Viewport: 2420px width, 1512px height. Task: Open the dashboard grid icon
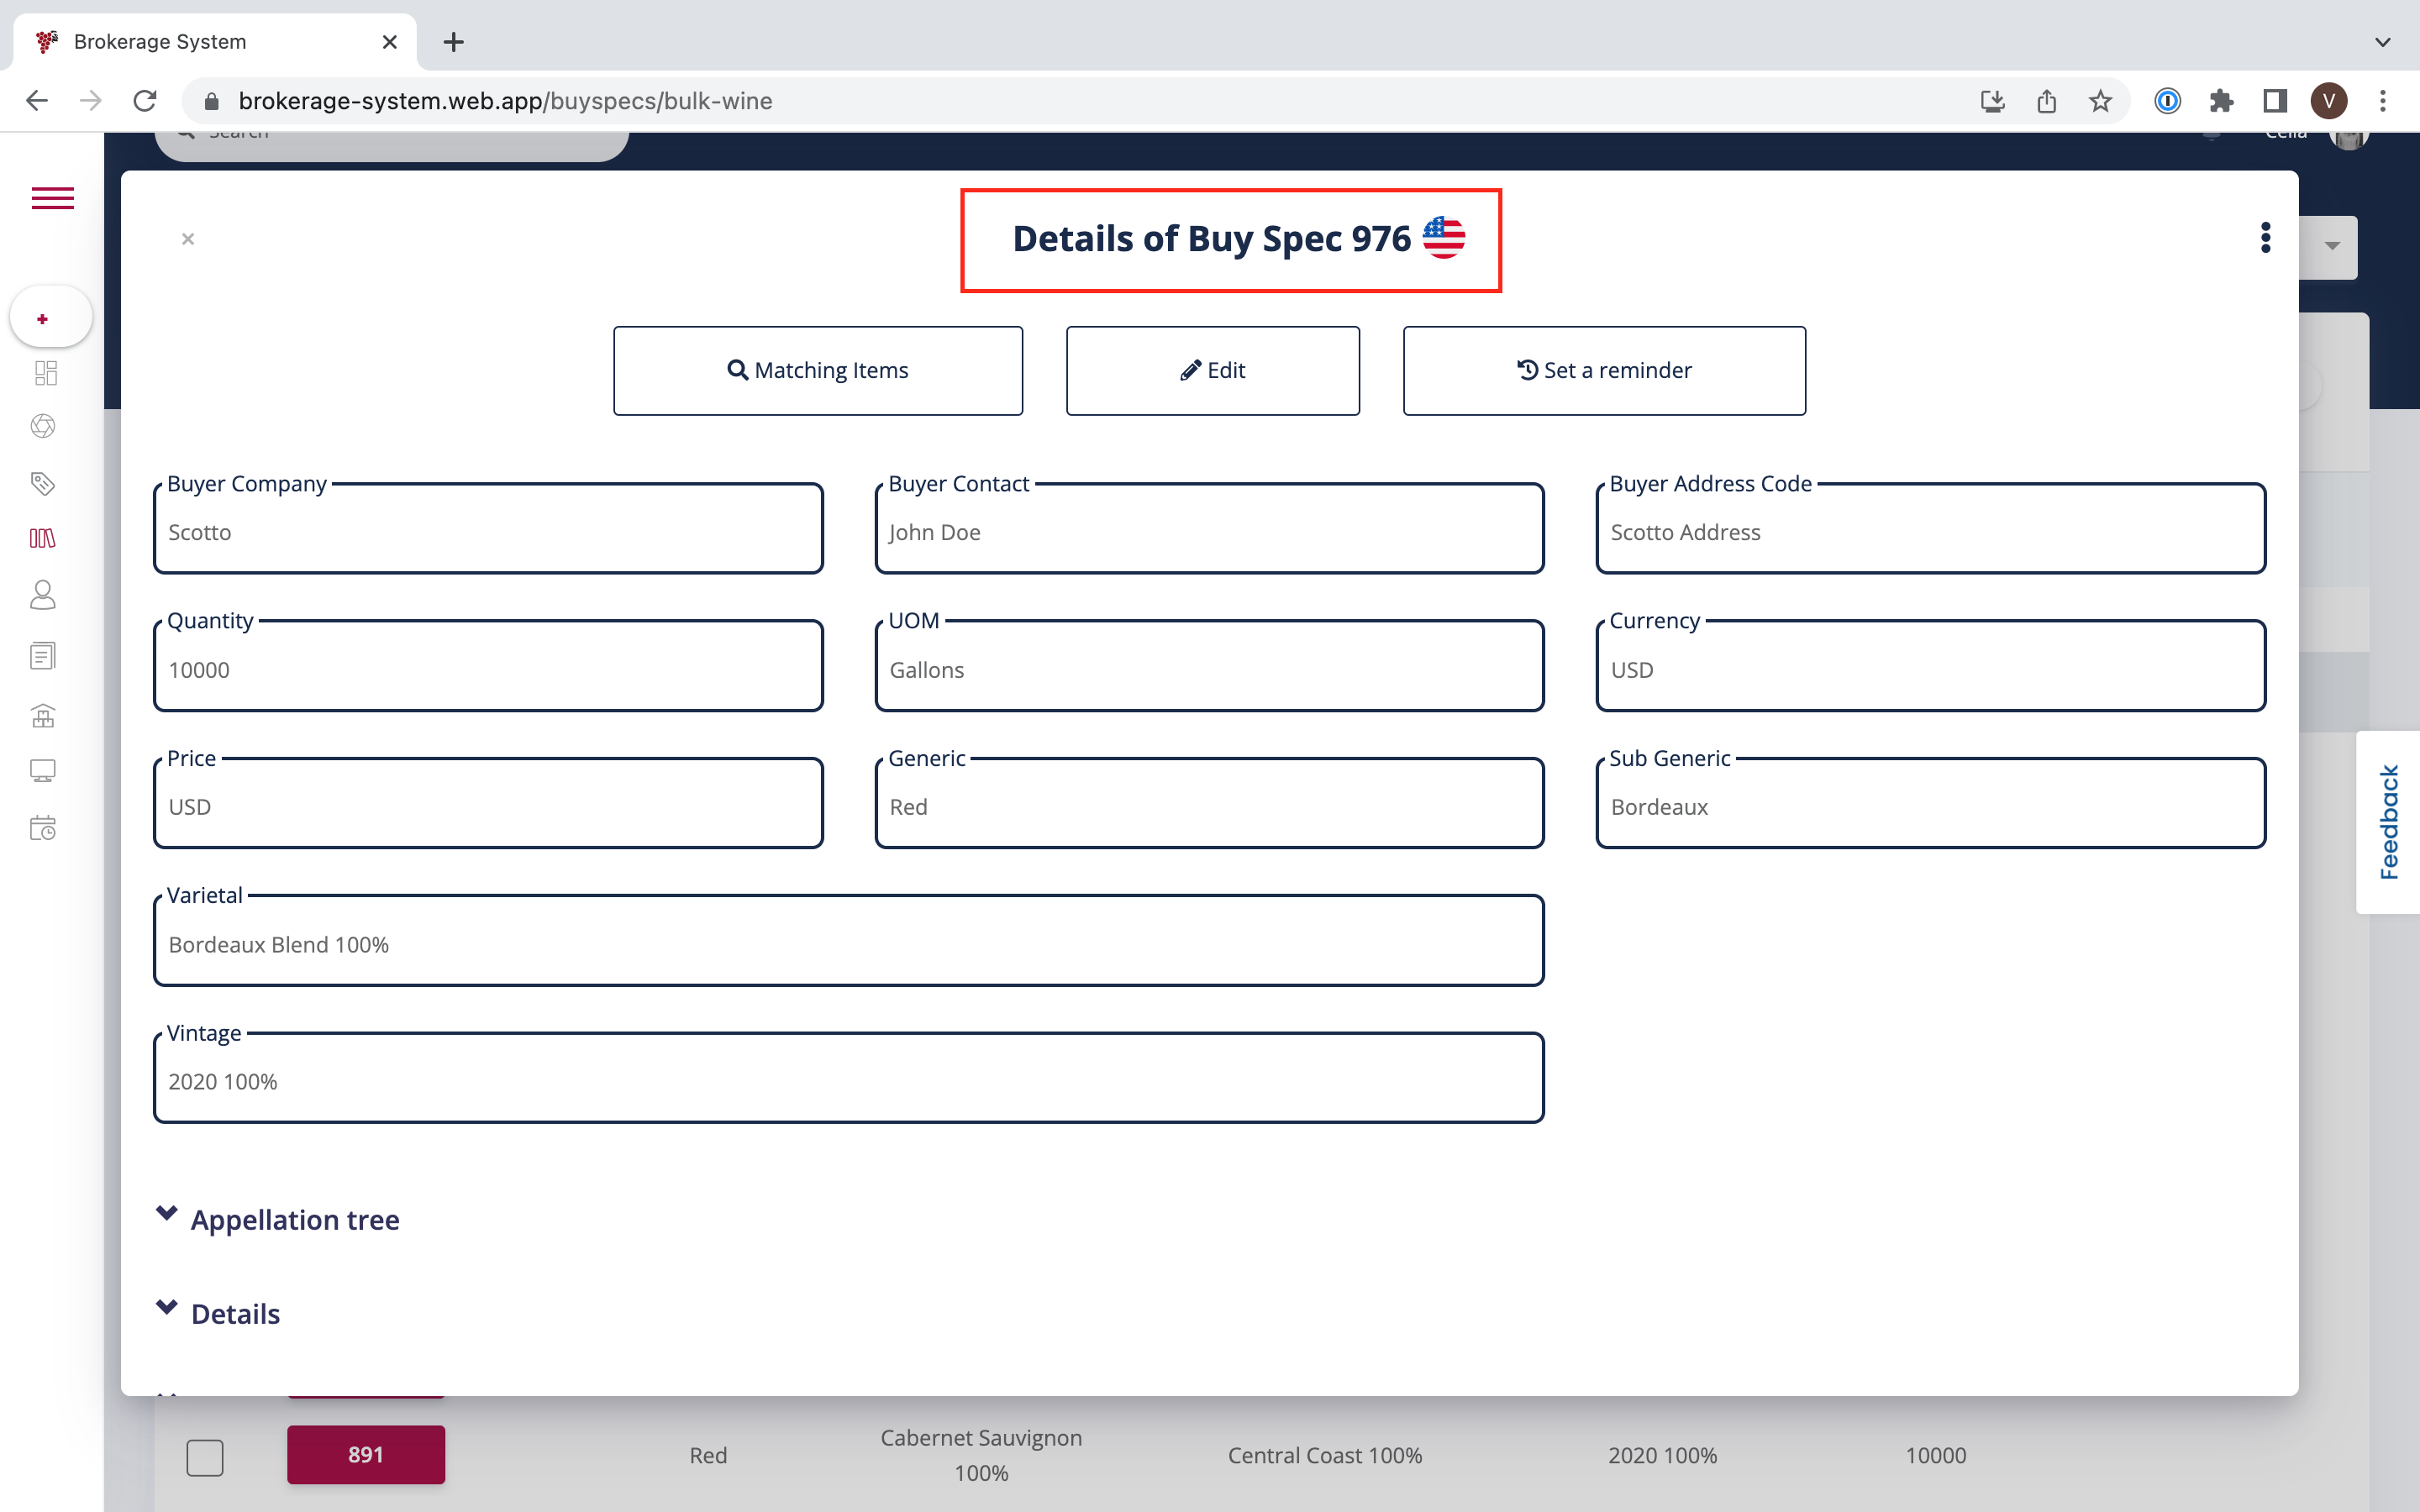45,373
